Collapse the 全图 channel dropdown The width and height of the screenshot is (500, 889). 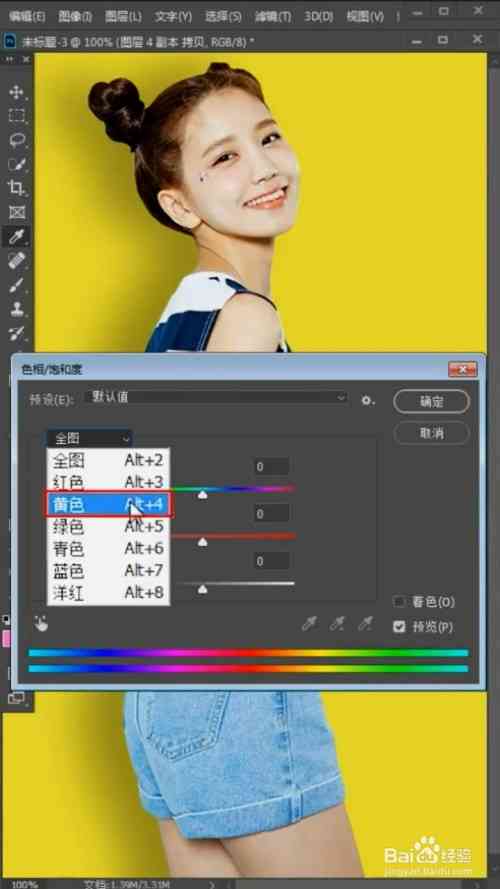tap(89, 438)
